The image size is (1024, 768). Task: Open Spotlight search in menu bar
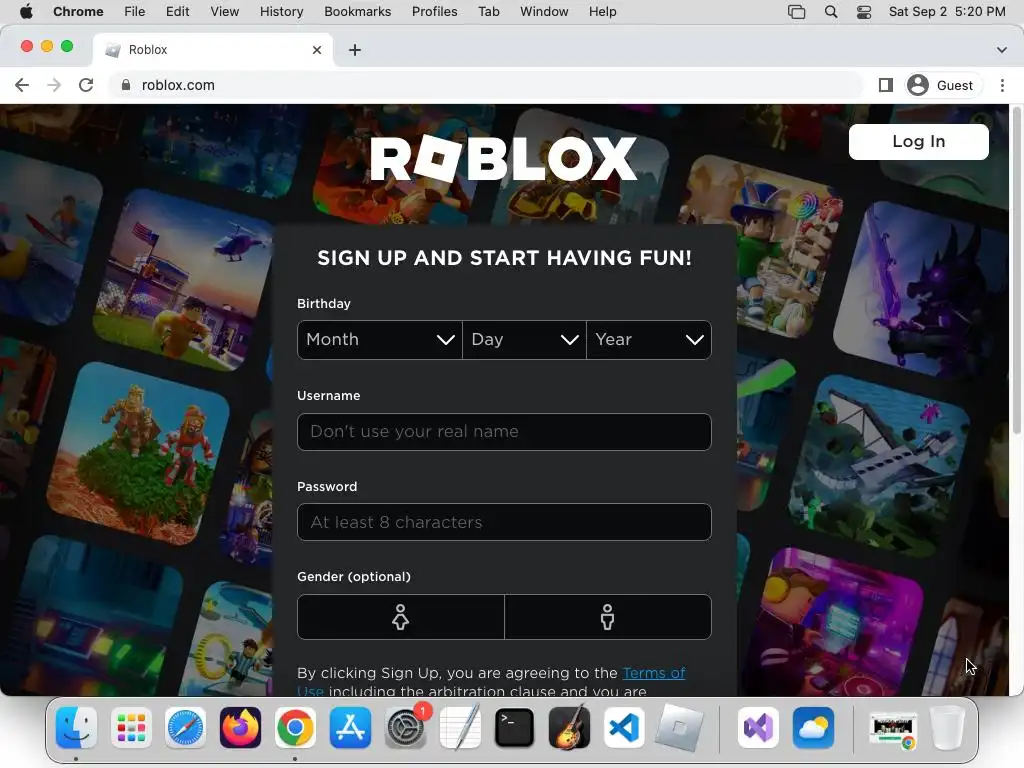(831, 12)
